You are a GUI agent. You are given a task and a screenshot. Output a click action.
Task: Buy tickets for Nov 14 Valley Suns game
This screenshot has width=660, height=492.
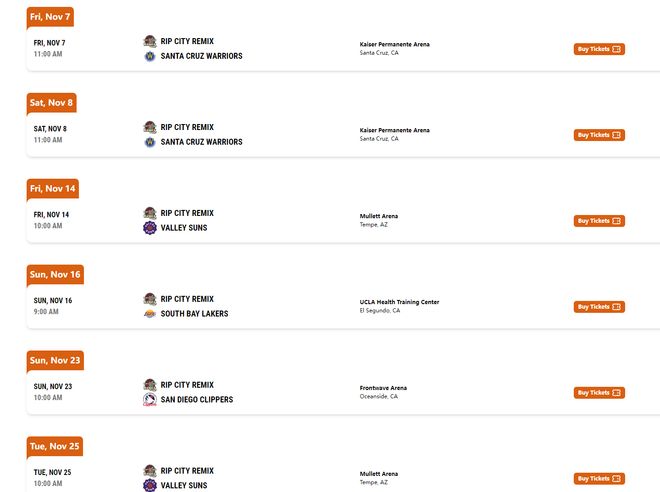click(599, 221)
